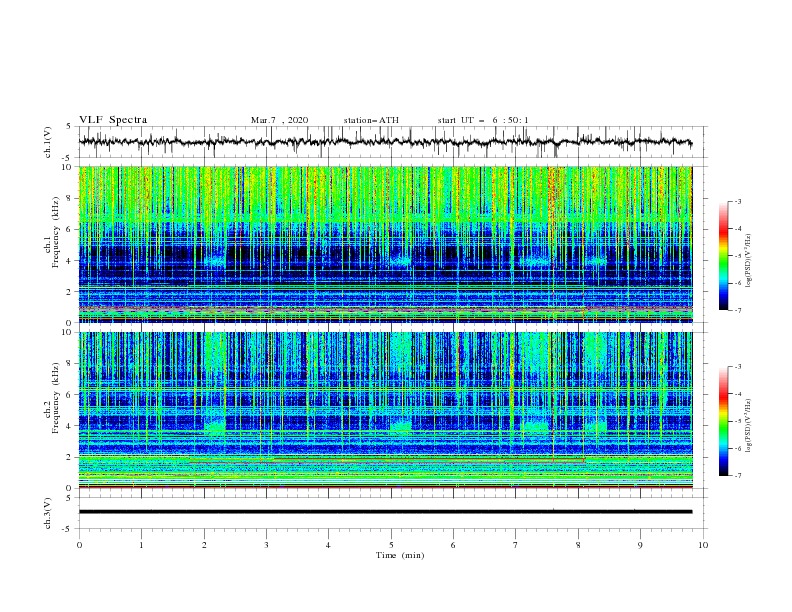Screen dimensions: 792x612
Task: Click the "-7" label on ch.2 color bar
Action: click(737, 475)
